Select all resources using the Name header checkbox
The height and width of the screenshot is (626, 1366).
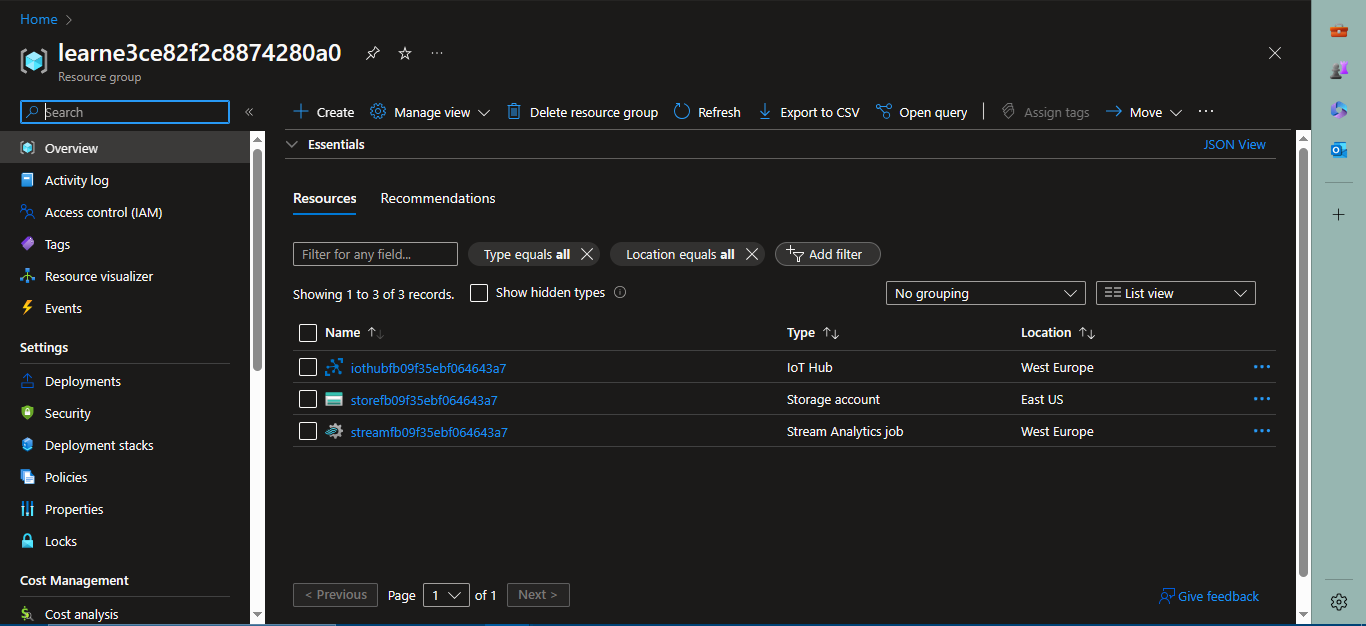click(307, 332)
